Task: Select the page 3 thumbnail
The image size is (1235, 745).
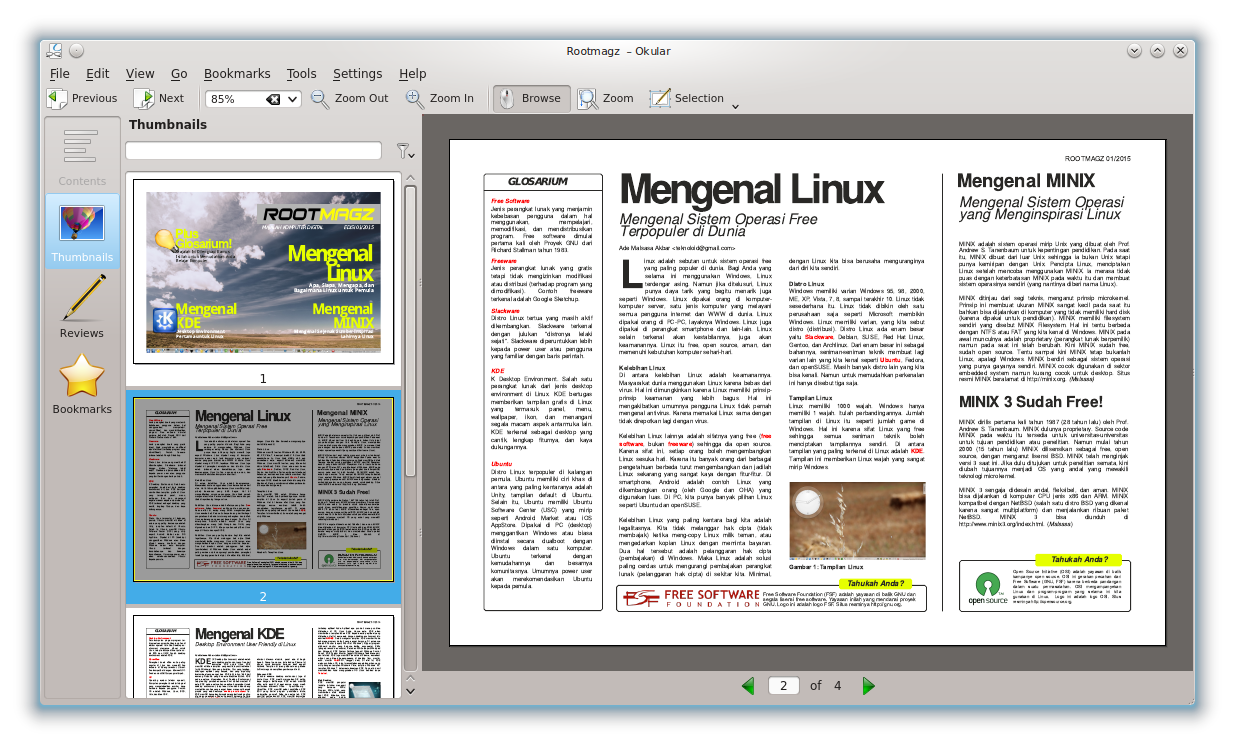Action: 263,655
